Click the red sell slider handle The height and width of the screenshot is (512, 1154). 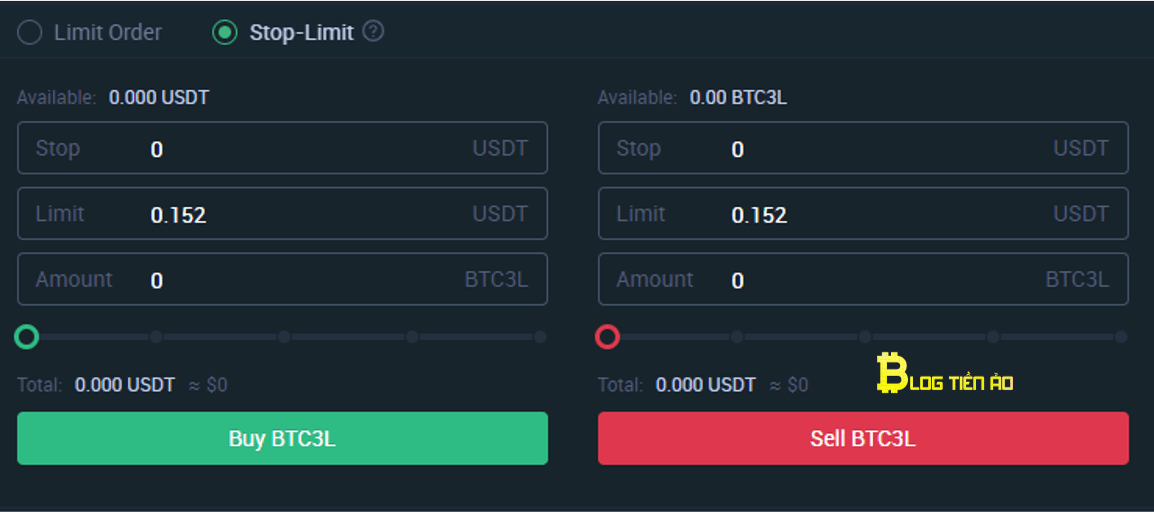coord(608,337)
